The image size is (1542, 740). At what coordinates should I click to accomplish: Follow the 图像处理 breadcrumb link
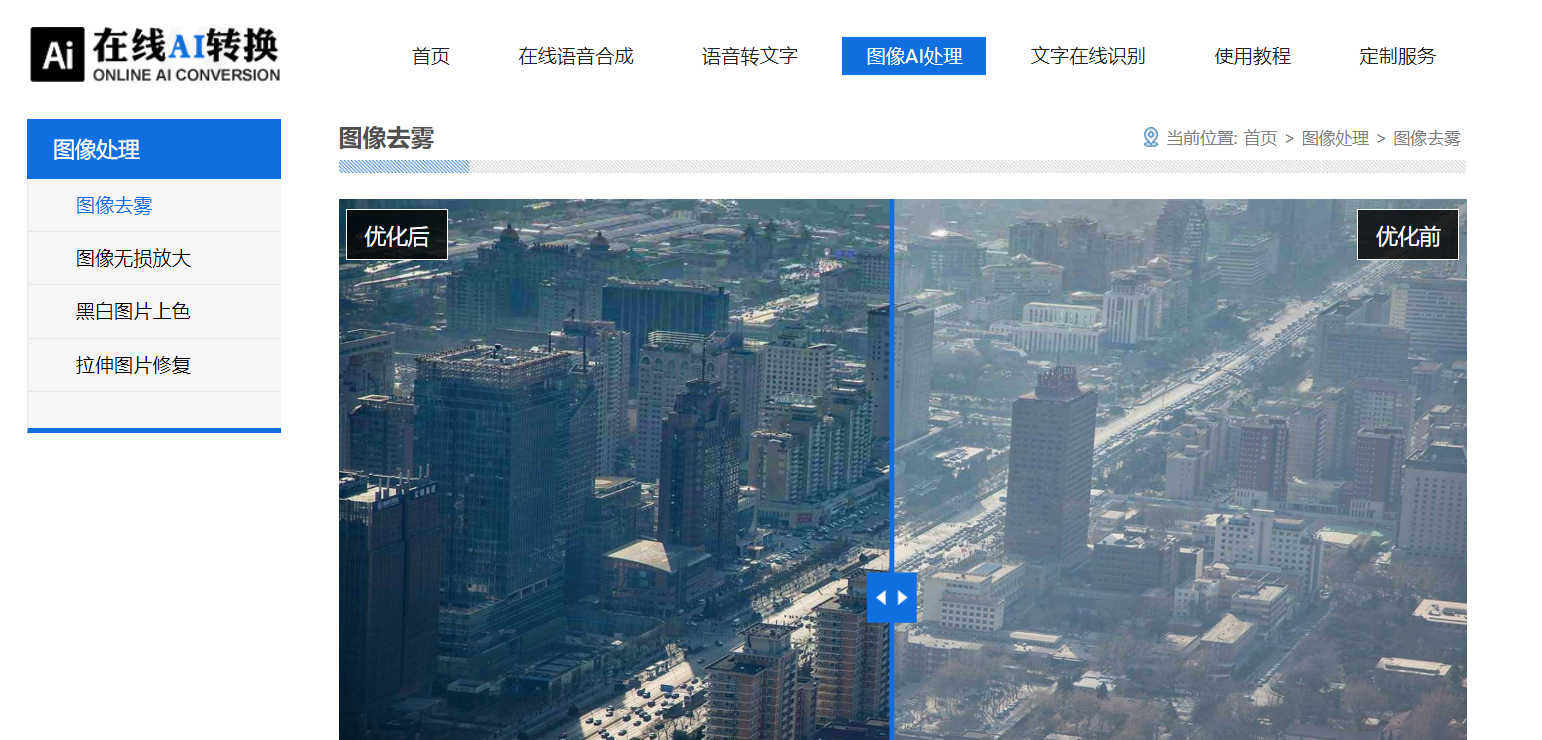[1335, 138]
